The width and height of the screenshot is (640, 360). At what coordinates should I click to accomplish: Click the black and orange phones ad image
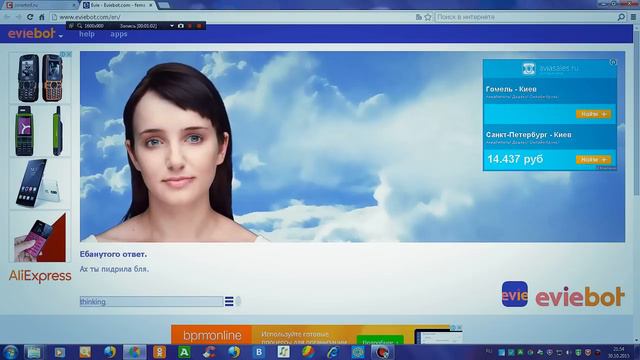40,78
